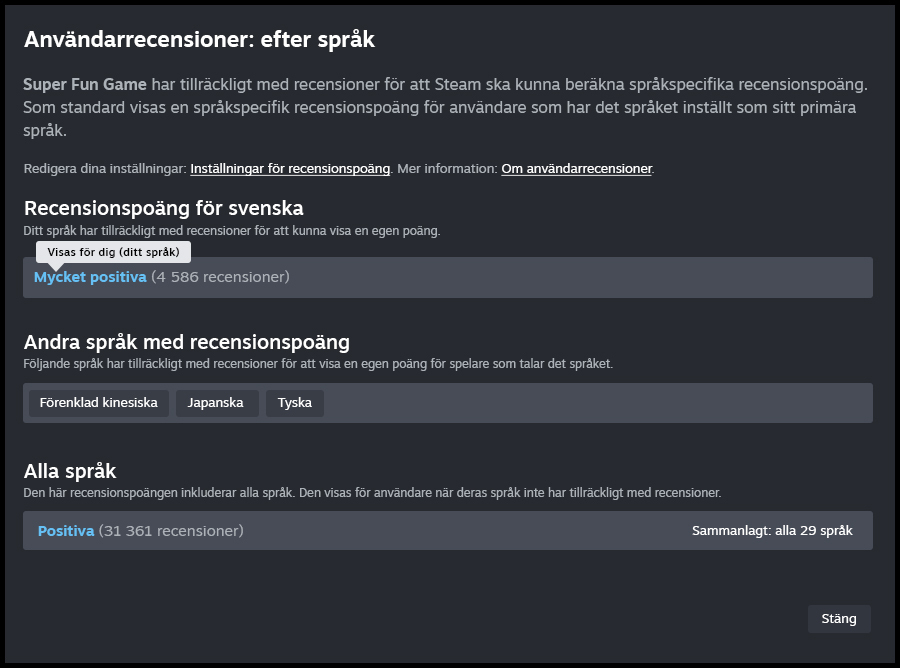
Task: Click the Redigera dina inställningar text
Action: [x=105, y=169]
